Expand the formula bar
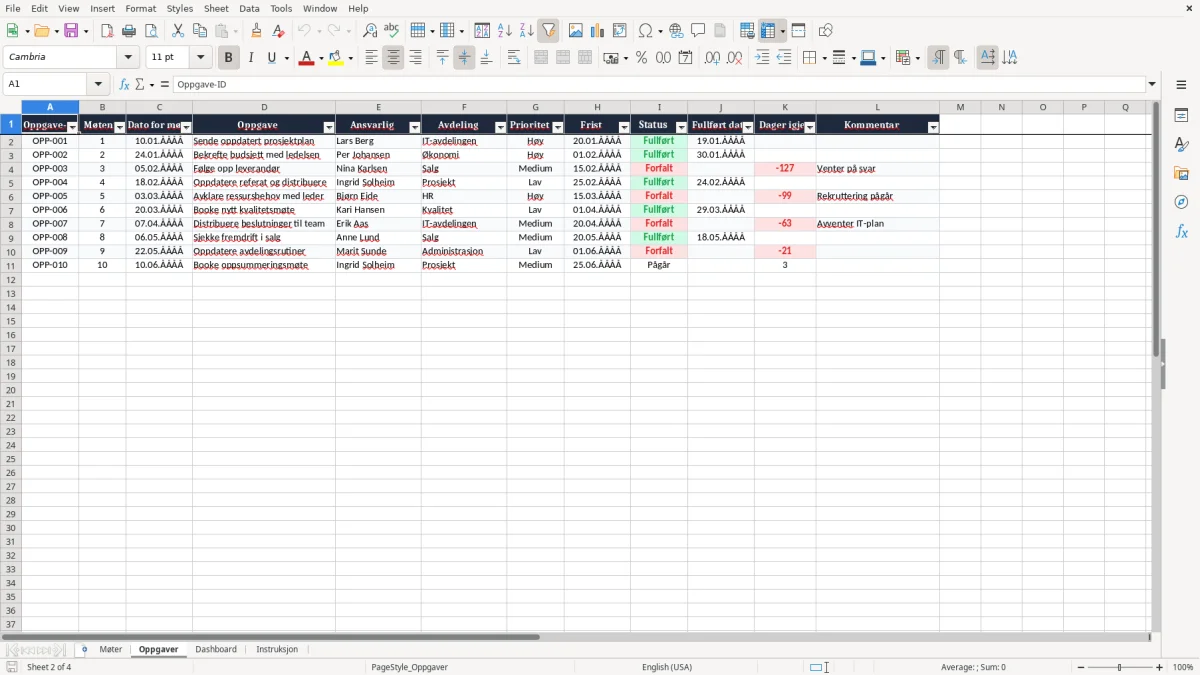Viewport: 1200px width, 675px height. click(x=1152, y=84)
